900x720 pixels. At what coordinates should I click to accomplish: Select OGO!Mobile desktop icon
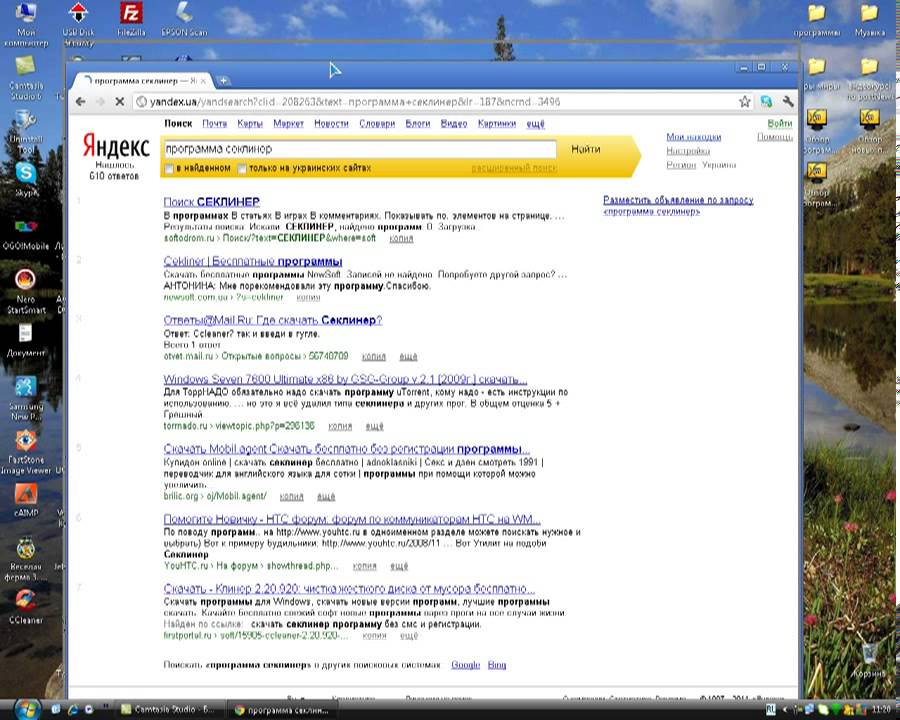[26, 234]
